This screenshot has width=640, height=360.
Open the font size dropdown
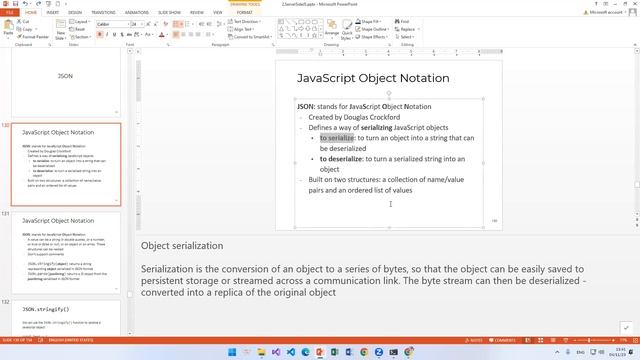tap(142, 24)
